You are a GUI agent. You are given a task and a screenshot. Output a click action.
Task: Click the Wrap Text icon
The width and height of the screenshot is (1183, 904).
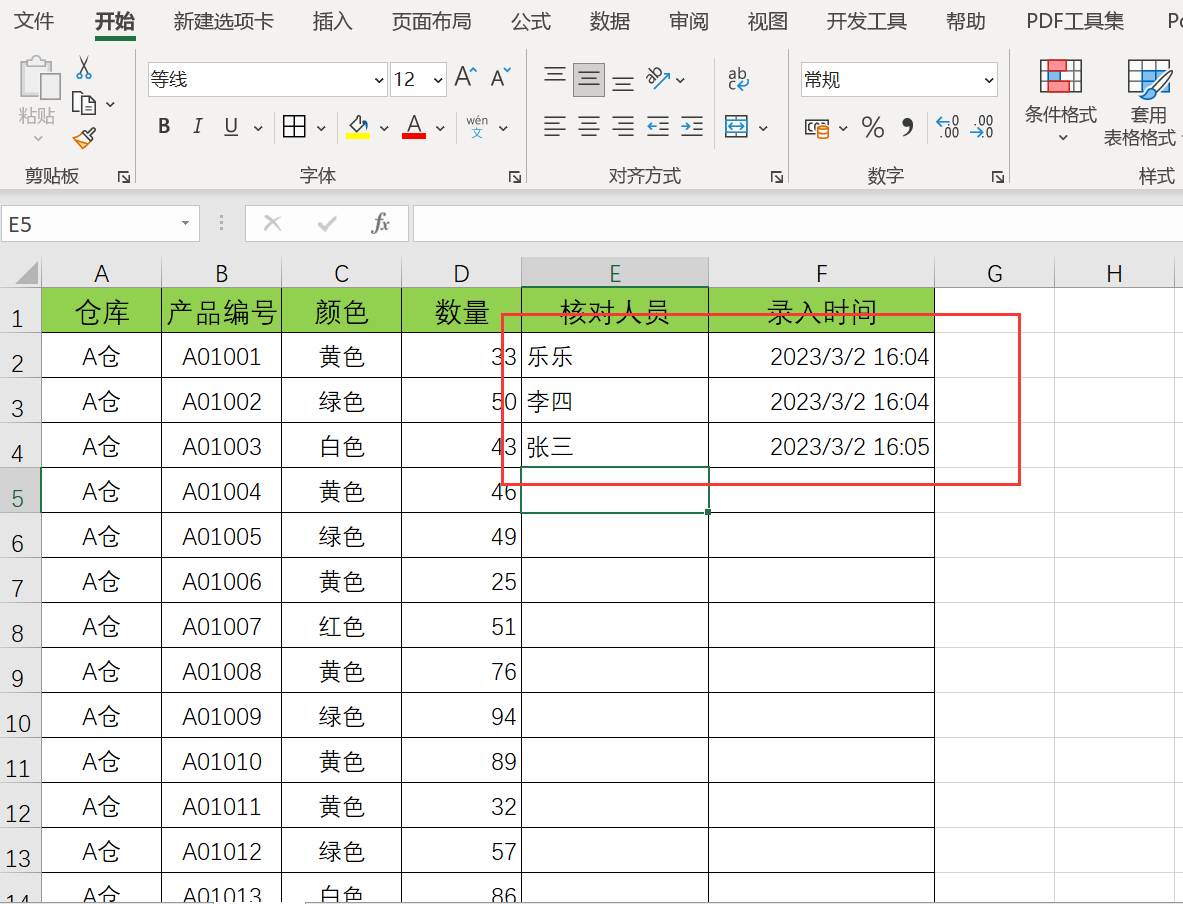(738, 78)
